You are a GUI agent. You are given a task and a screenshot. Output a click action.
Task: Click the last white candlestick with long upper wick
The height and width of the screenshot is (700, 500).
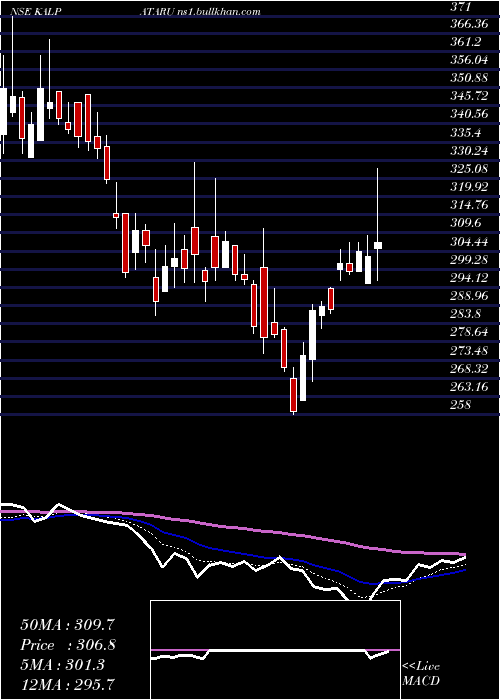click(x=378, y=225)
